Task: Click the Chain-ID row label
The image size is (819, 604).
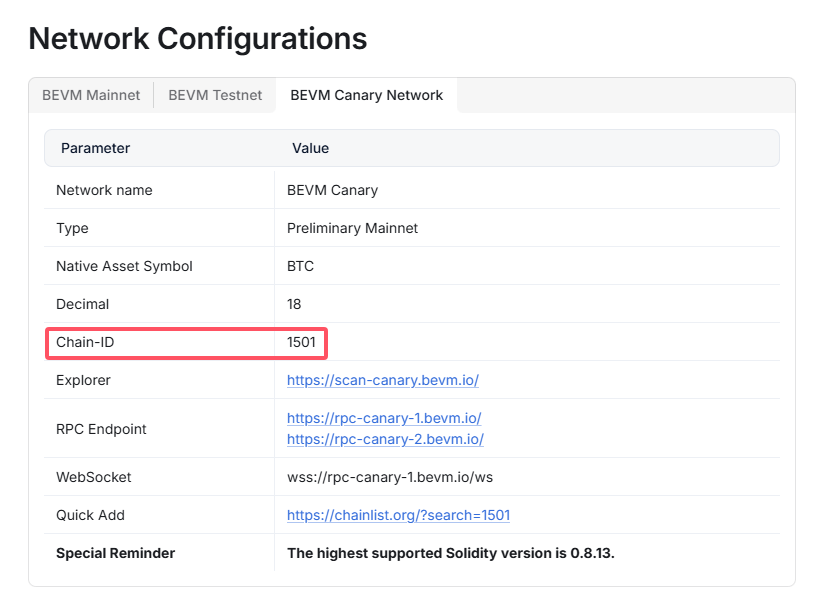Action: (x=86, y=342)
